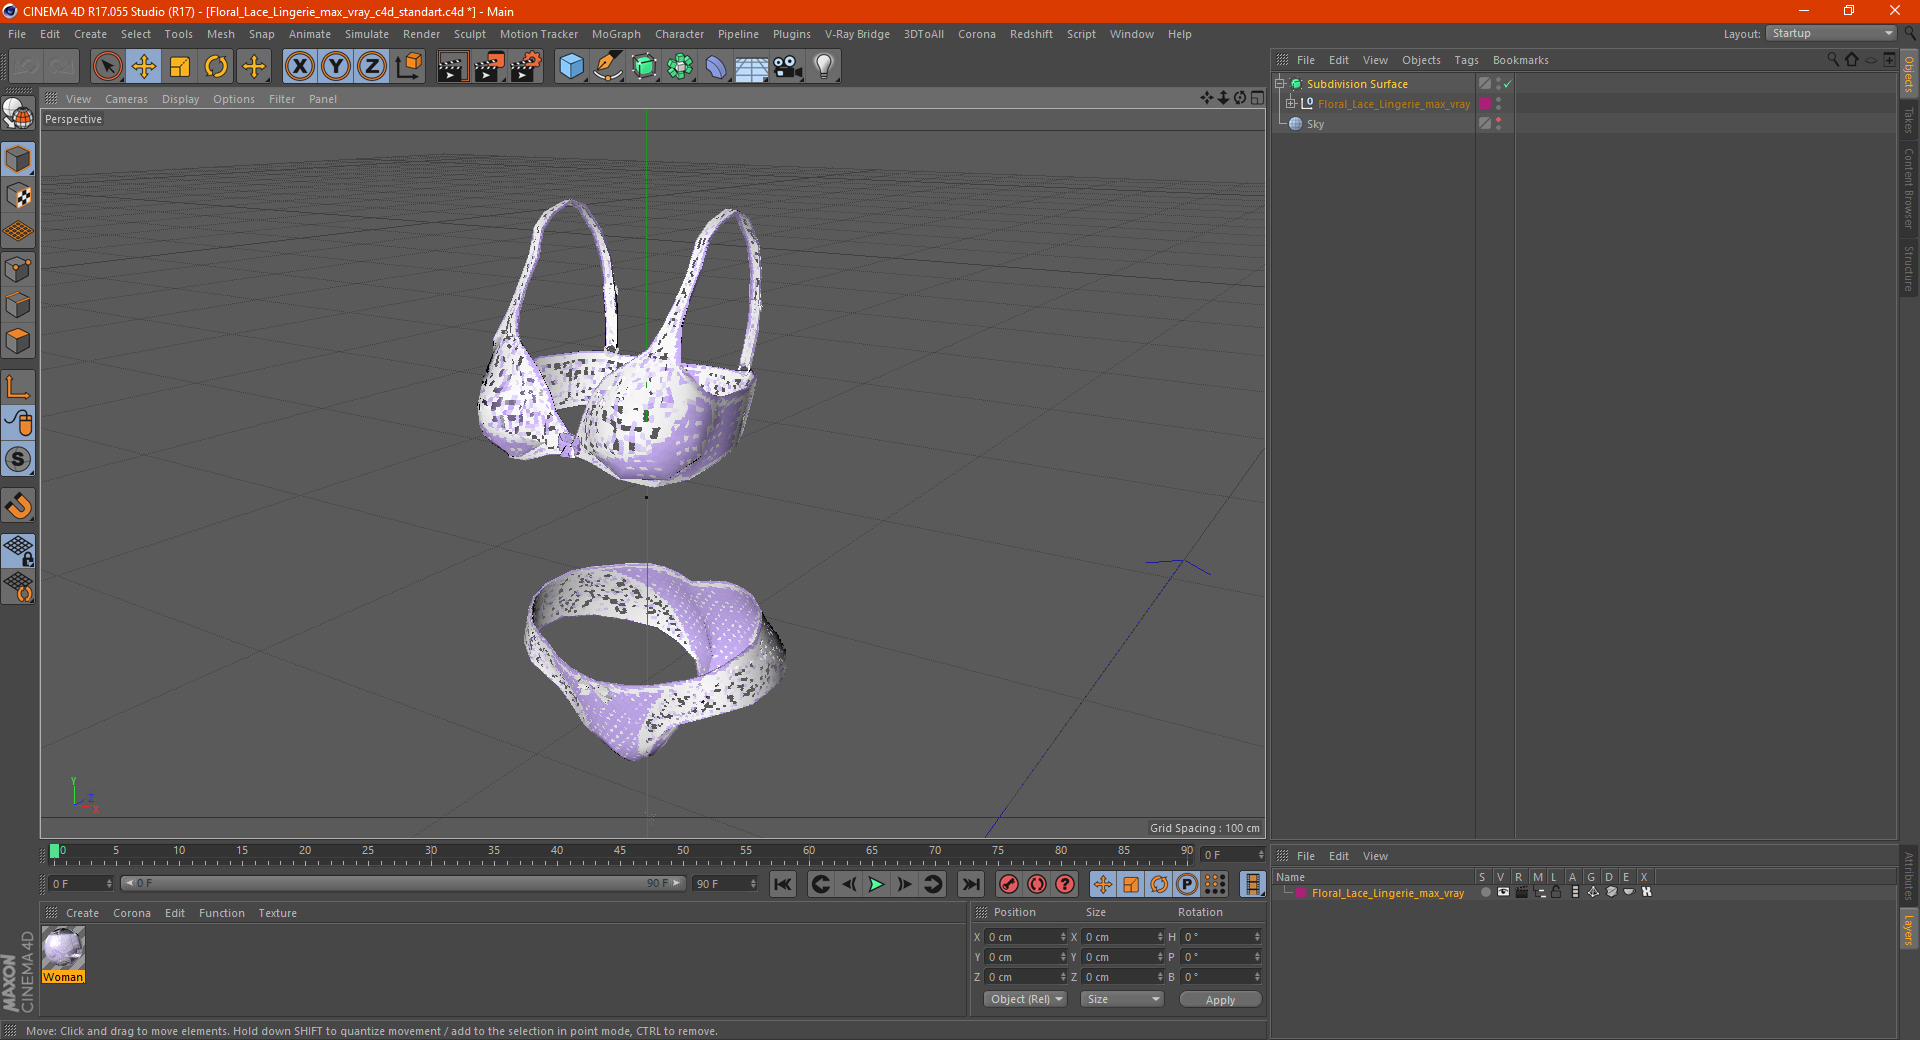
Task: Open material manager Texture menu
Action: (277, 913)
